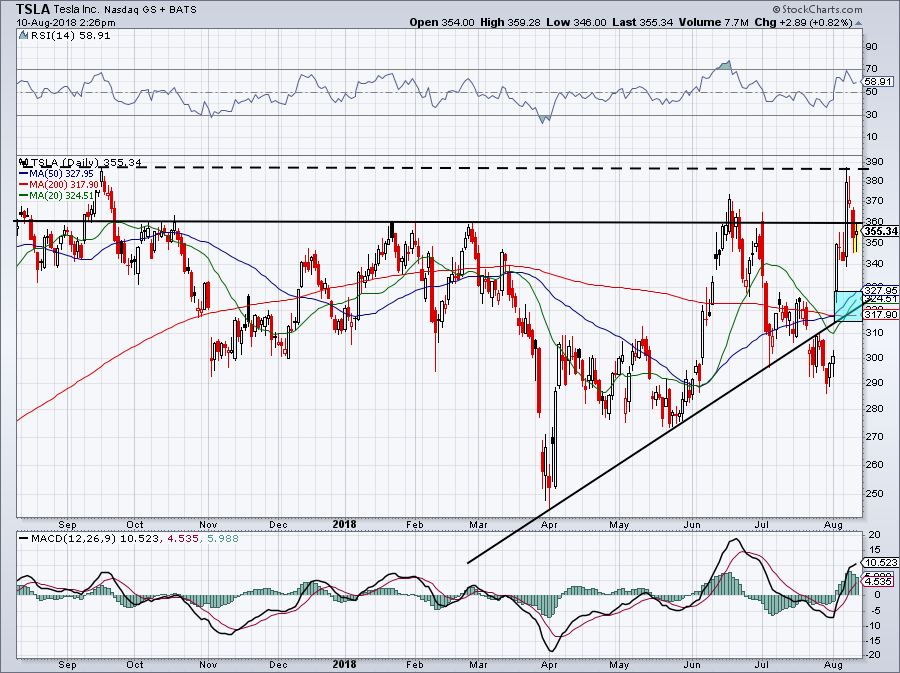The image size is (900, 673).
Task: Click the 10.523 tag on the MACD right axis
Action: pos(880,563)
